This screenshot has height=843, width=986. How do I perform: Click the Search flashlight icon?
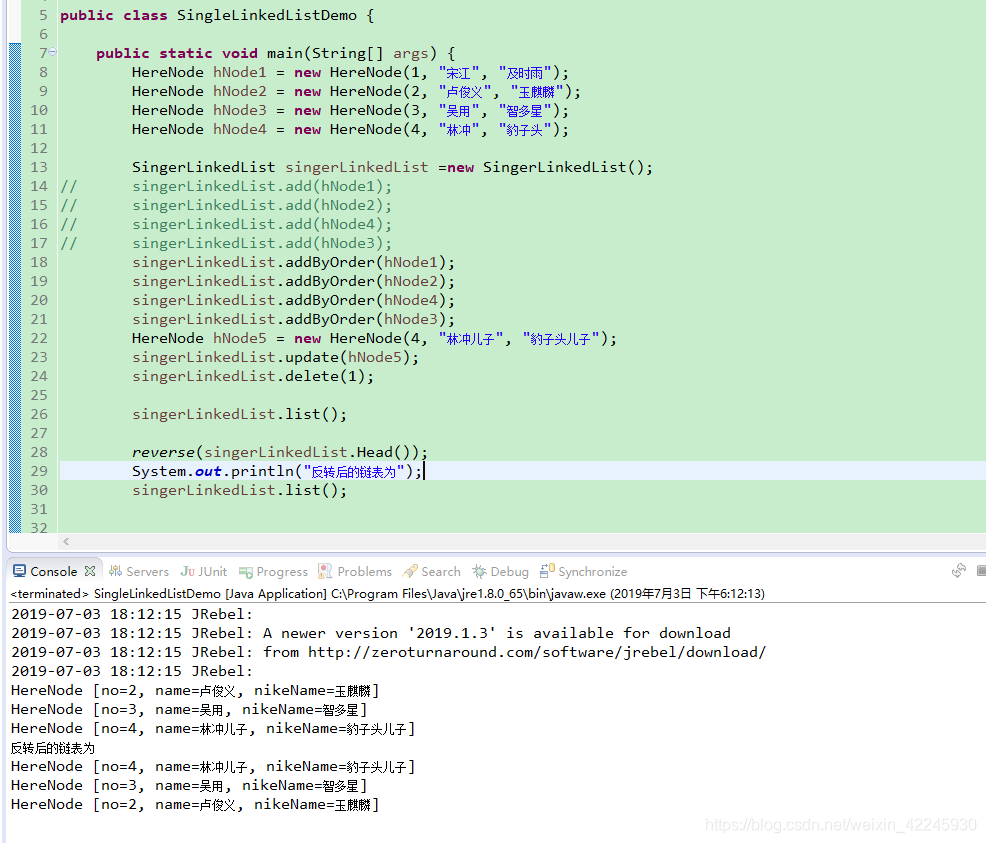click(410, 571)
